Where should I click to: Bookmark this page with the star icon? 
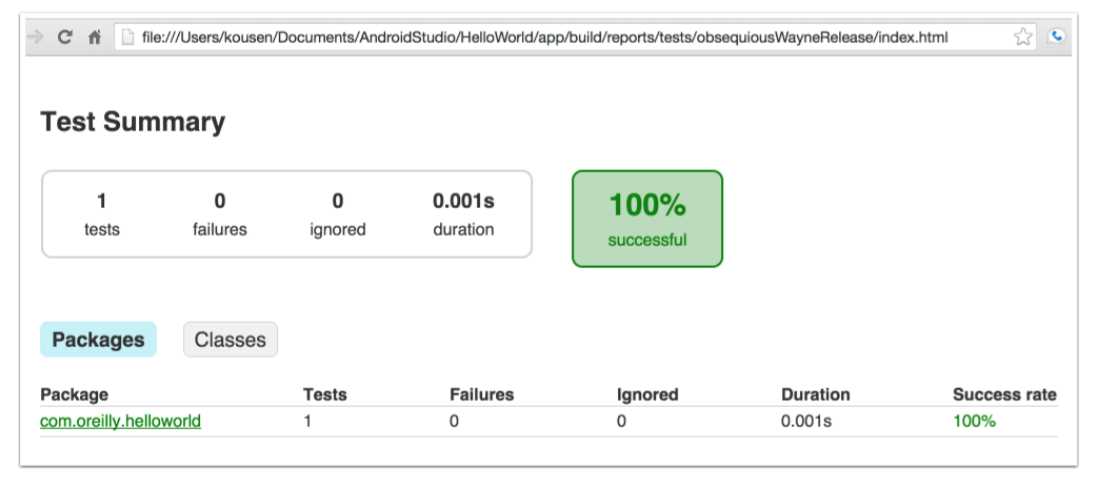pyautogui.click(x=1023, y=37)
